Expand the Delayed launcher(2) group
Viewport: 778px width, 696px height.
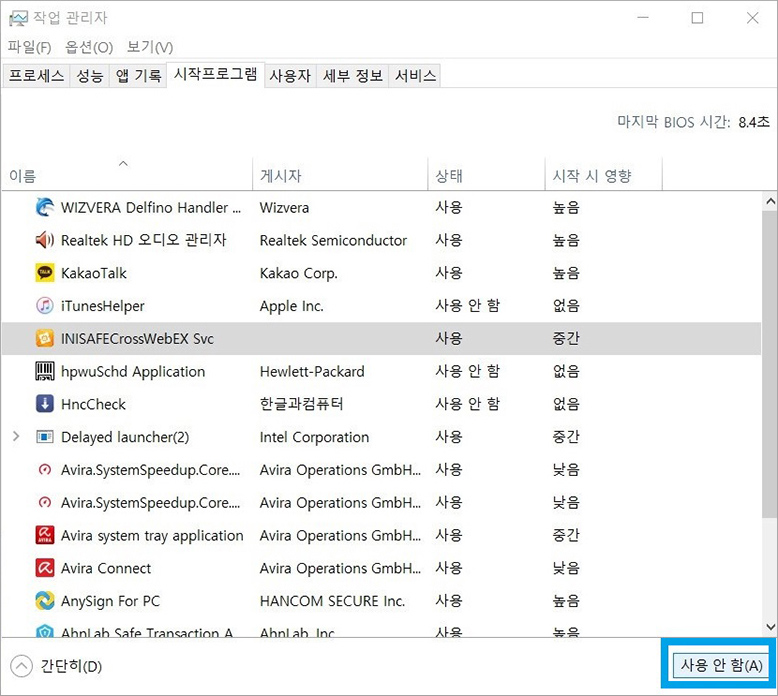coord(16,437)
